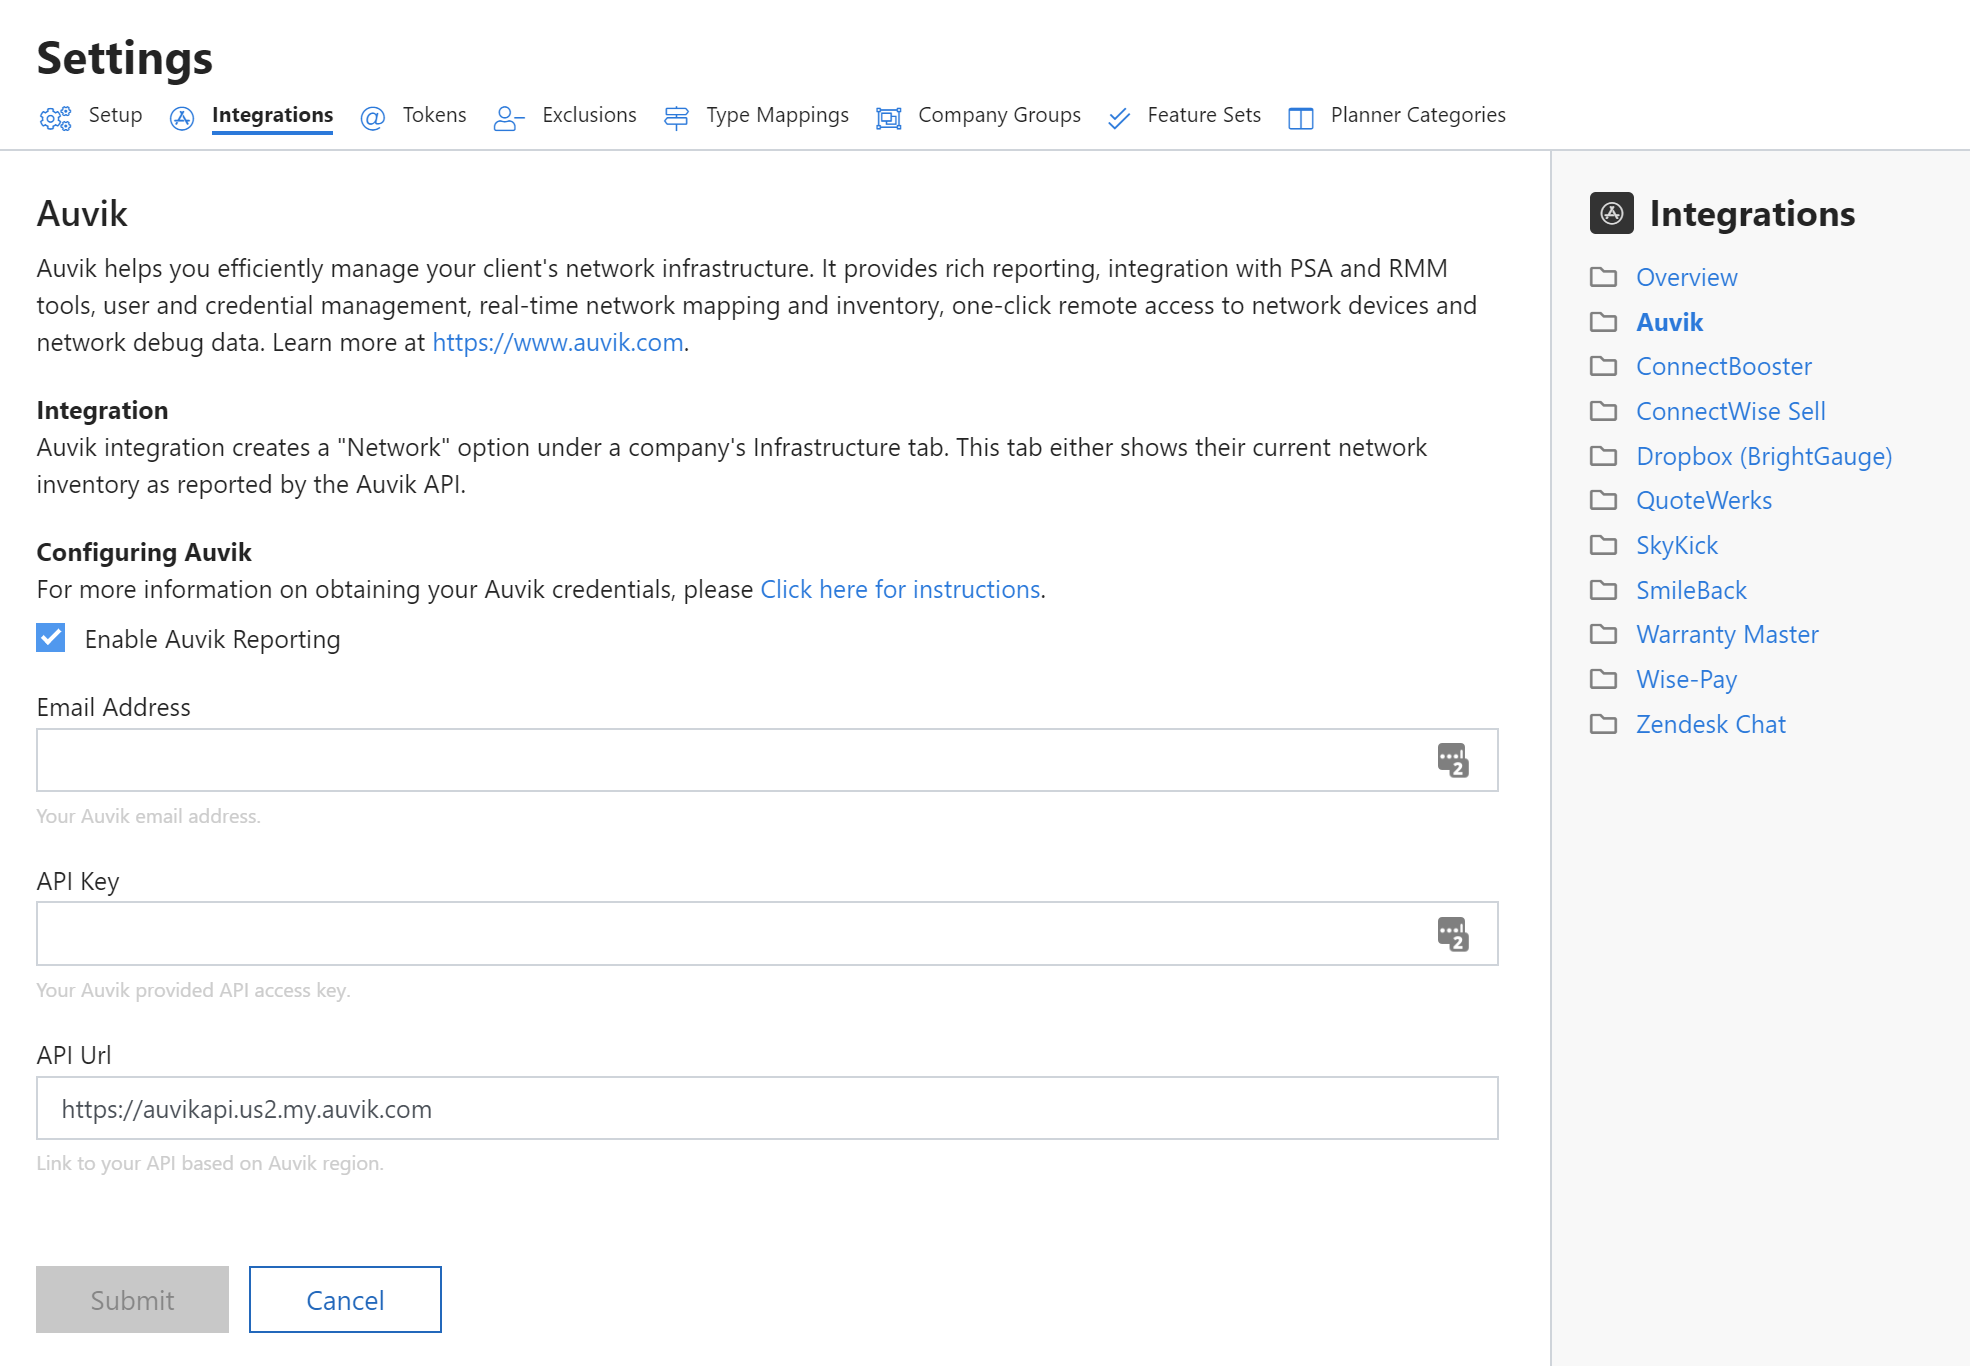Click the 'Your Auvik provided API access key.' hint
Viewport: 1970px width, 1366px height.
[193, 990]
